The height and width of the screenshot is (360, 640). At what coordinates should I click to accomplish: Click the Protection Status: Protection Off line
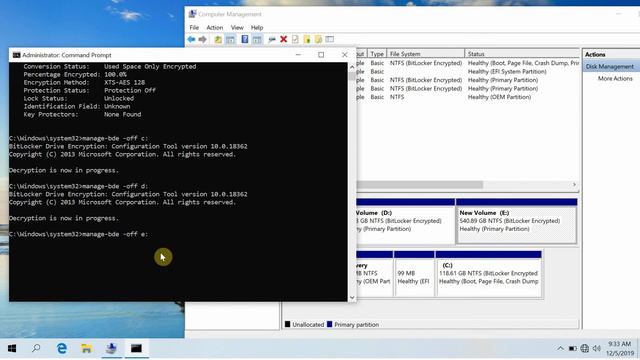coord(89,91)
